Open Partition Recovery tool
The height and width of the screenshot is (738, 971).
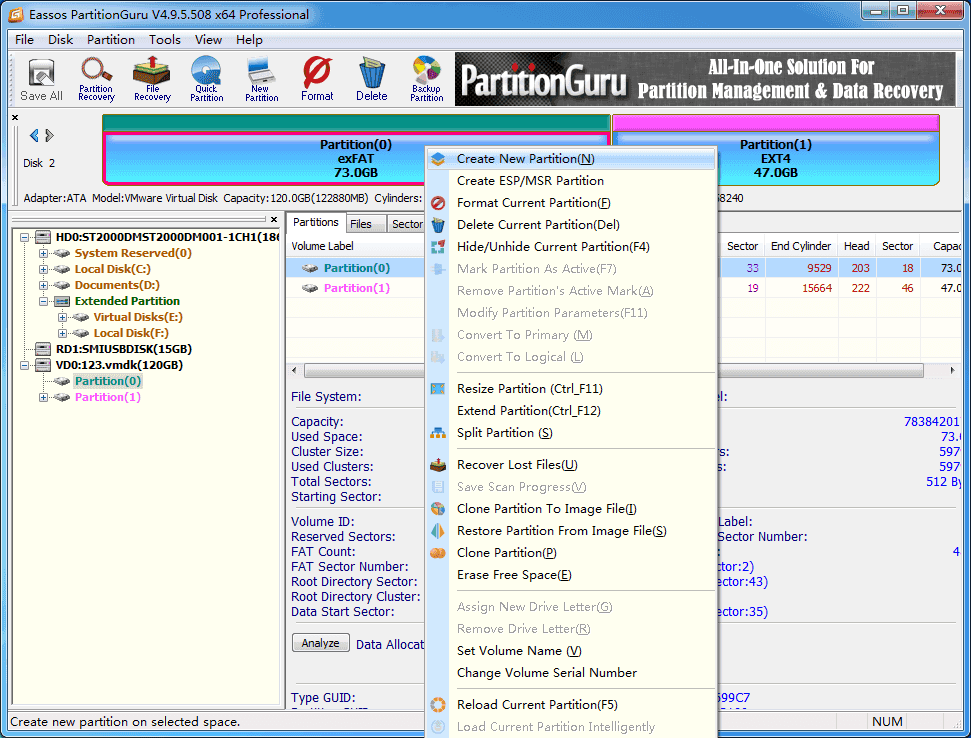point(96,80)
